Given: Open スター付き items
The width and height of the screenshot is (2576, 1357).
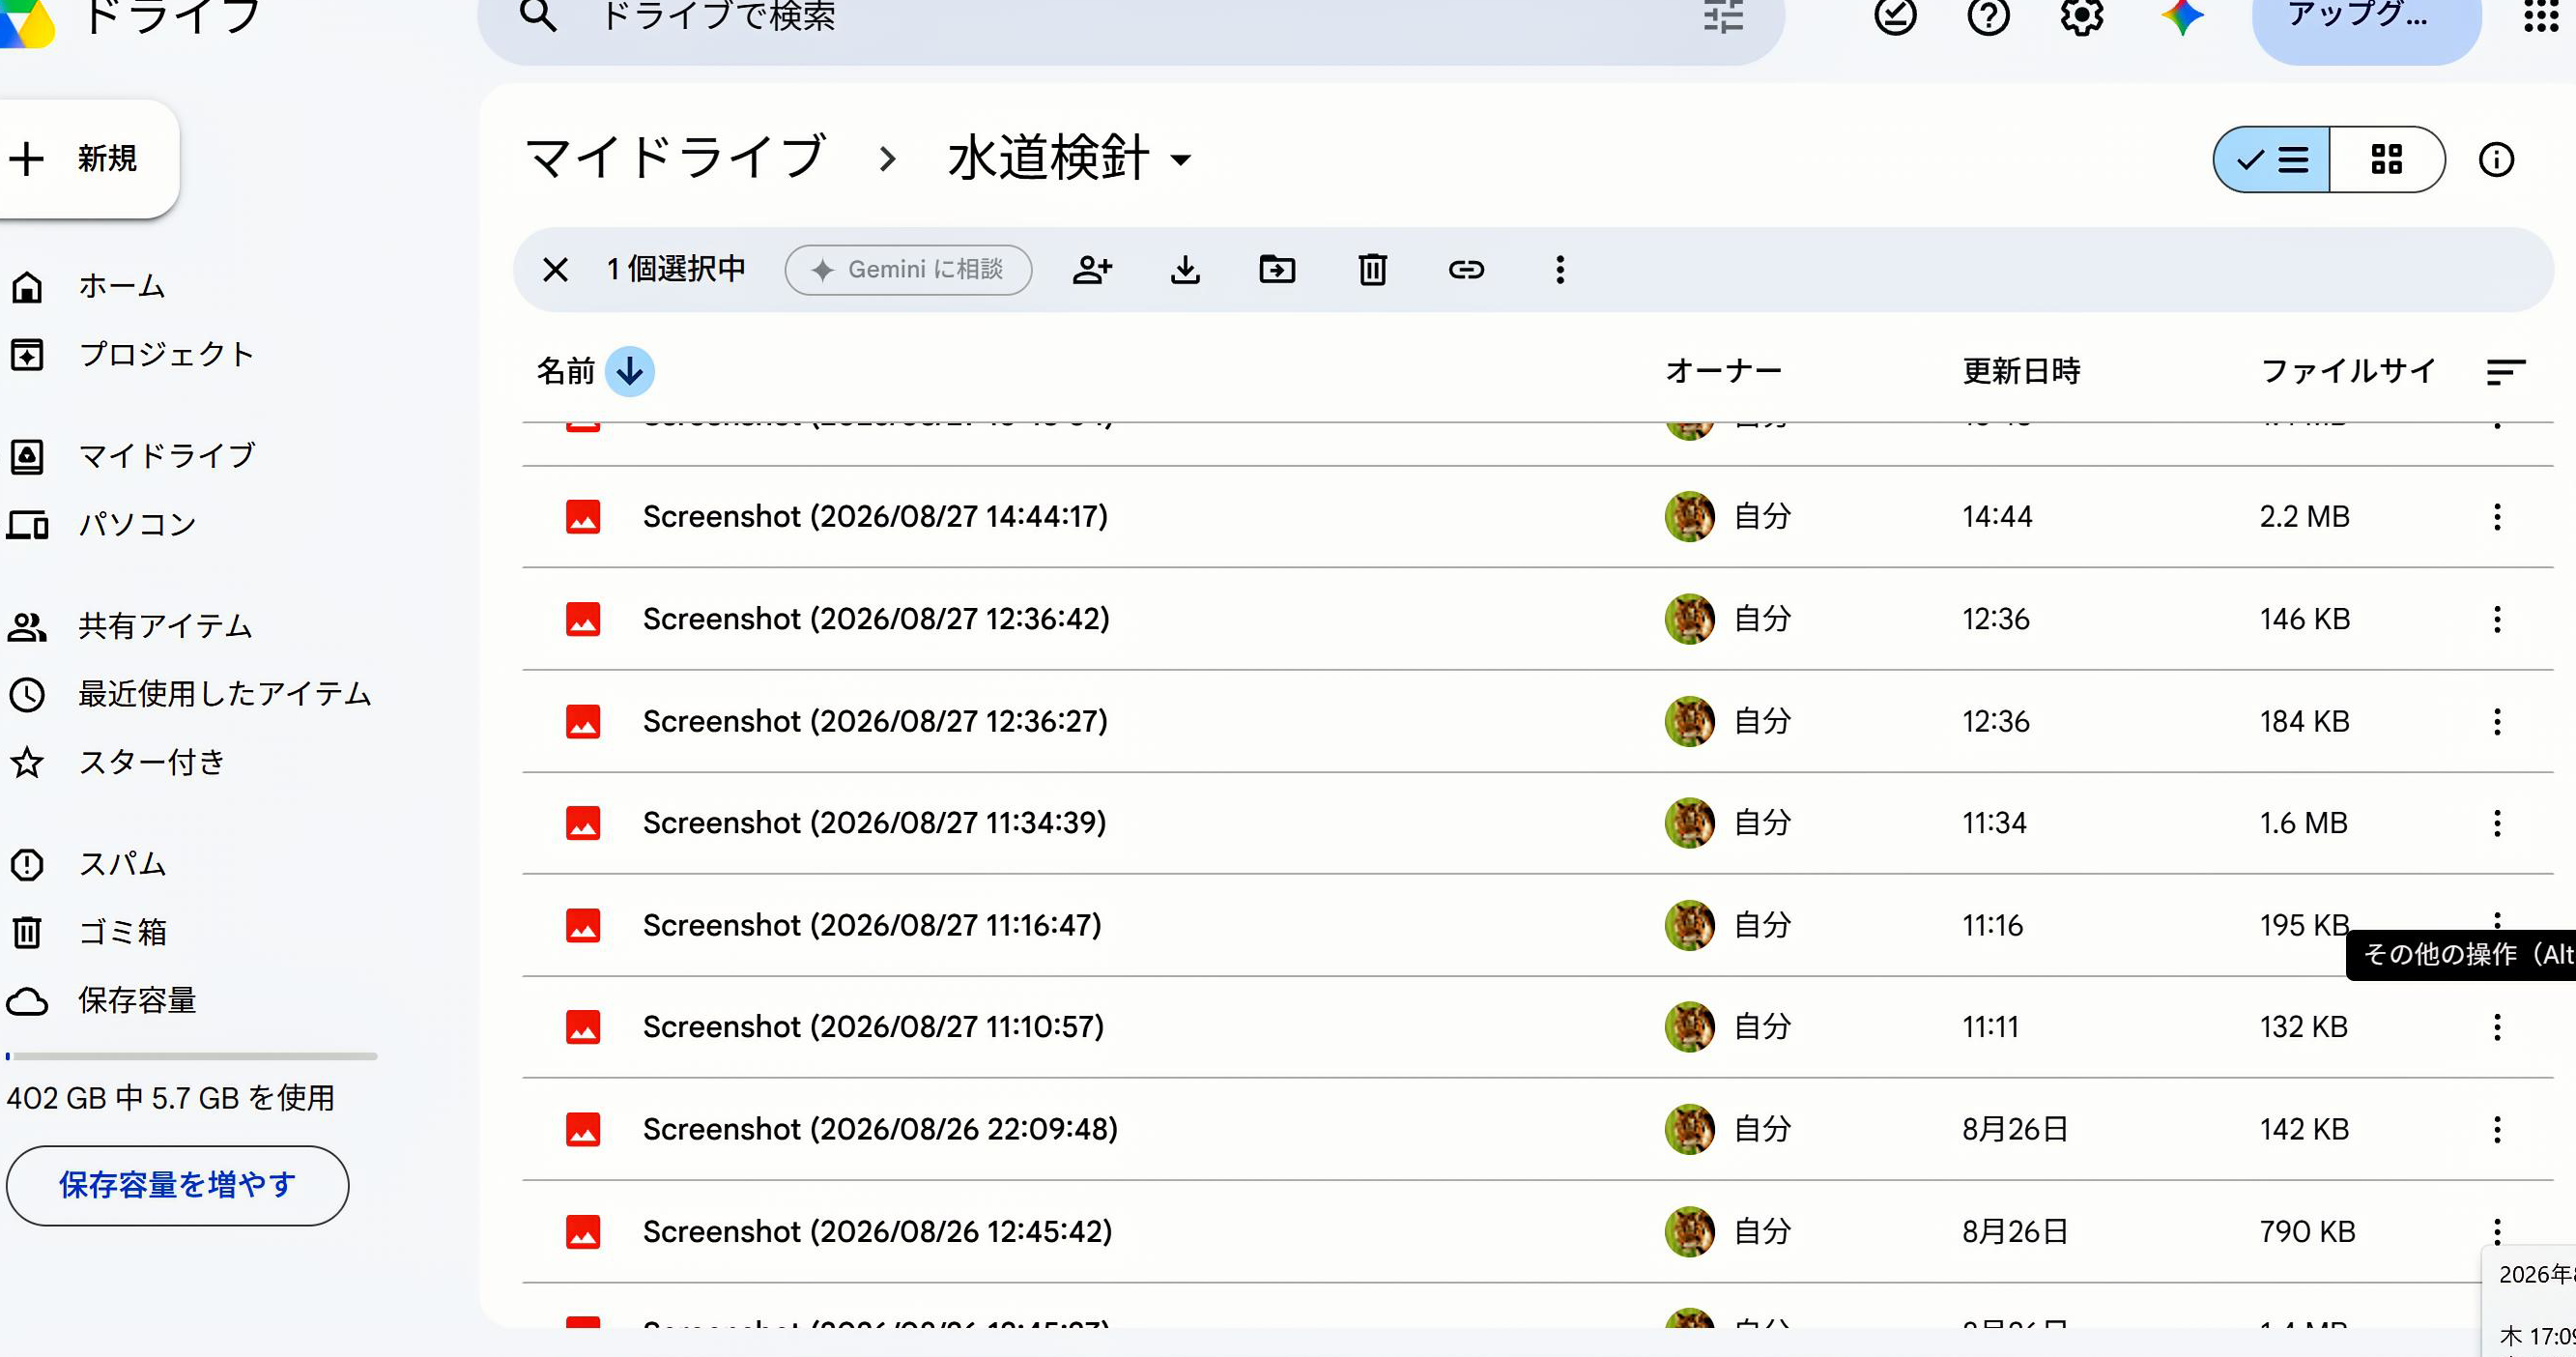Looking at the screenshot, I should 151,763.
